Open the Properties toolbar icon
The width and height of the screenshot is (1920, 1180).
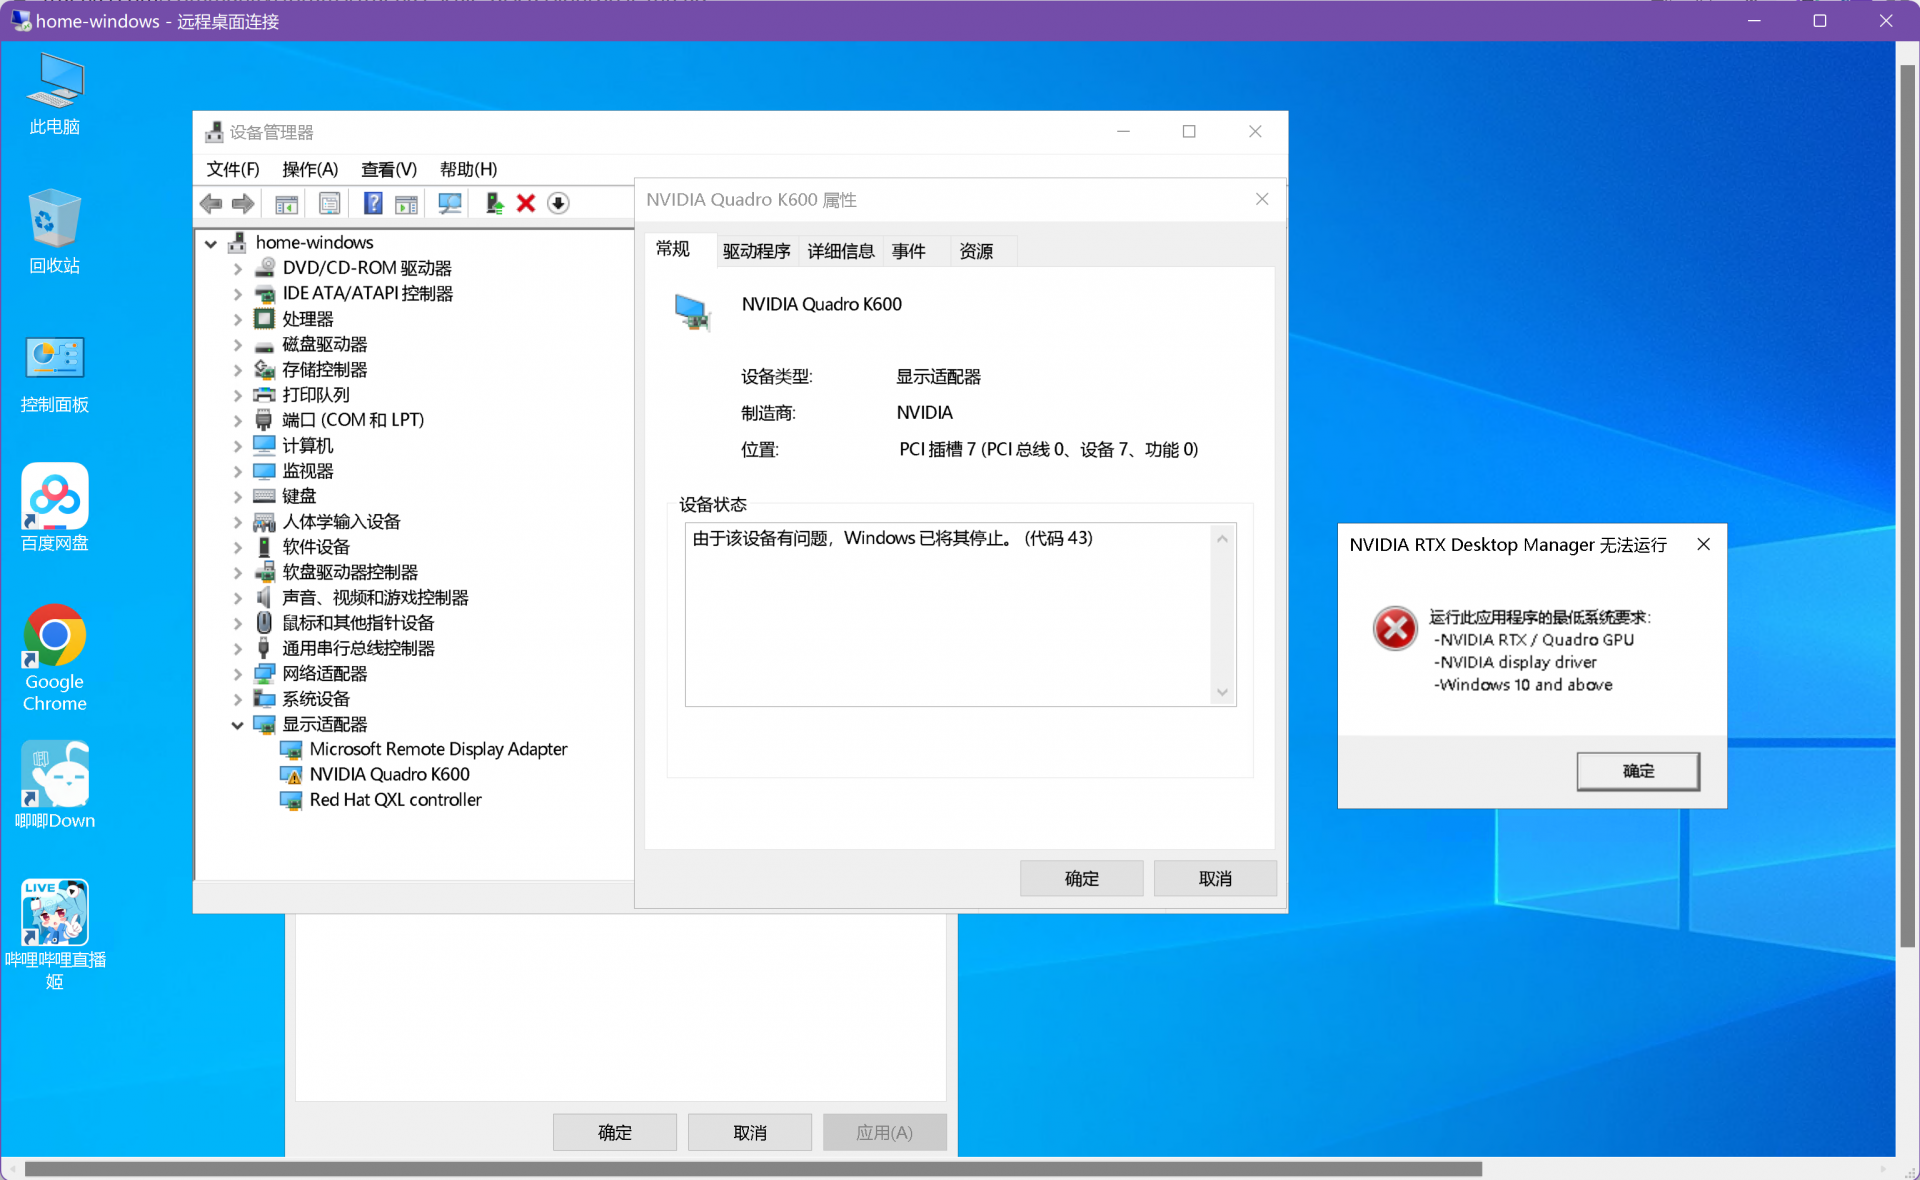[x=329, y=204]
